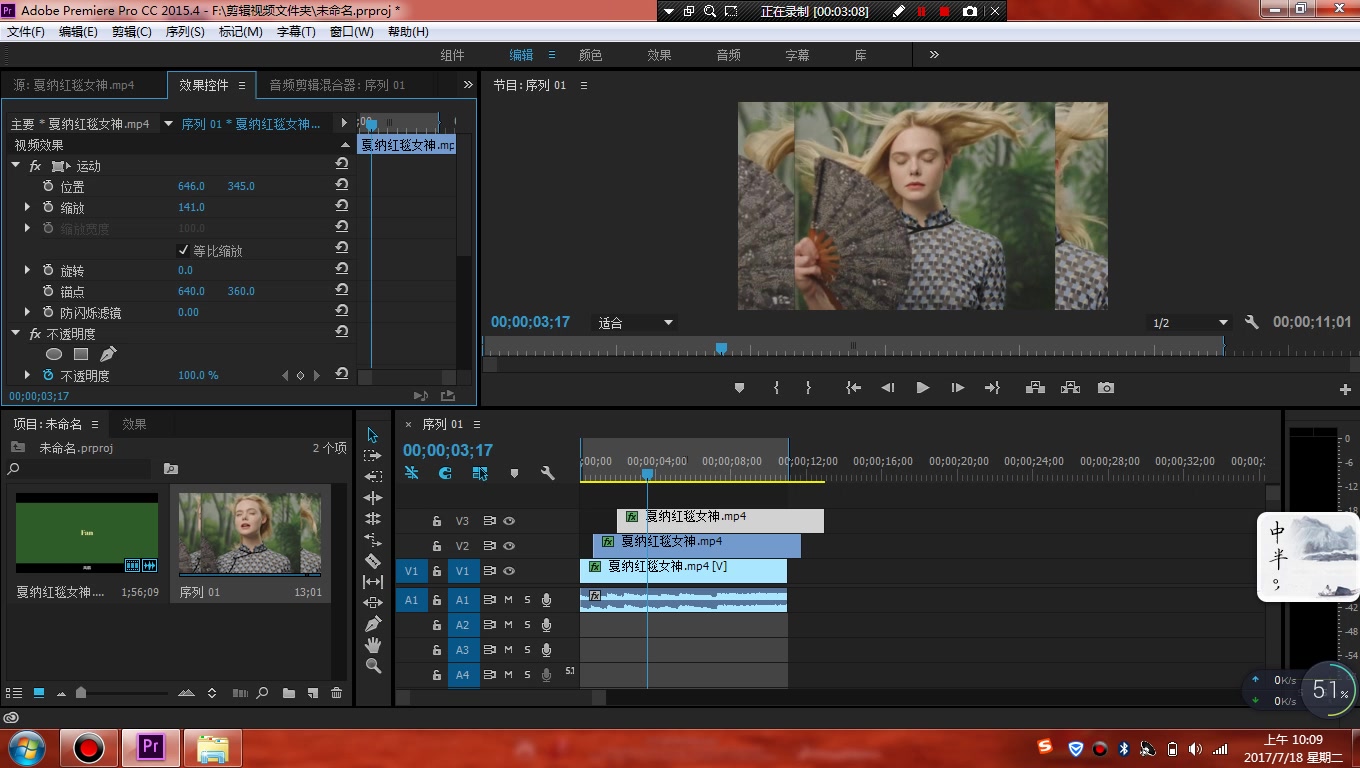1360x768 pixels.
Task: Expand the Rotation property
Action: coord(27,270)
